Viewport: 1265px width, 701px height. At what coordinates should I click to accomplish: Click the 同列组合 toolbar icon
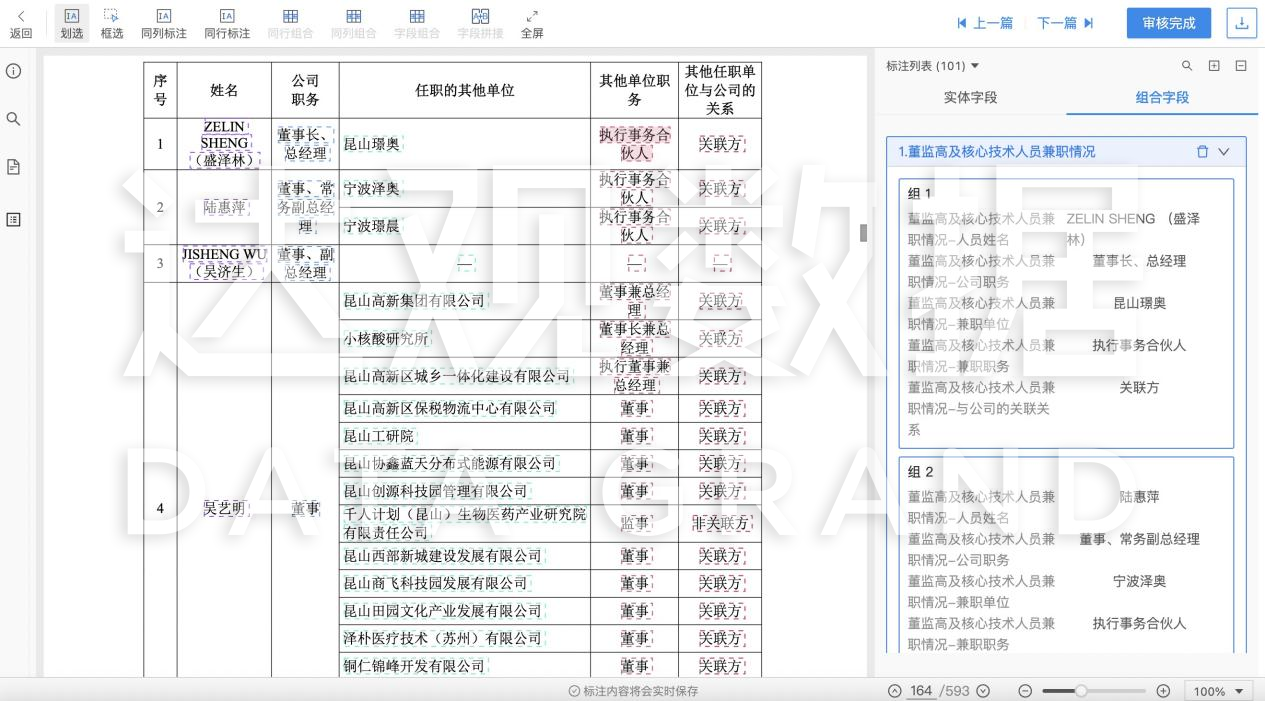(353, 23)
